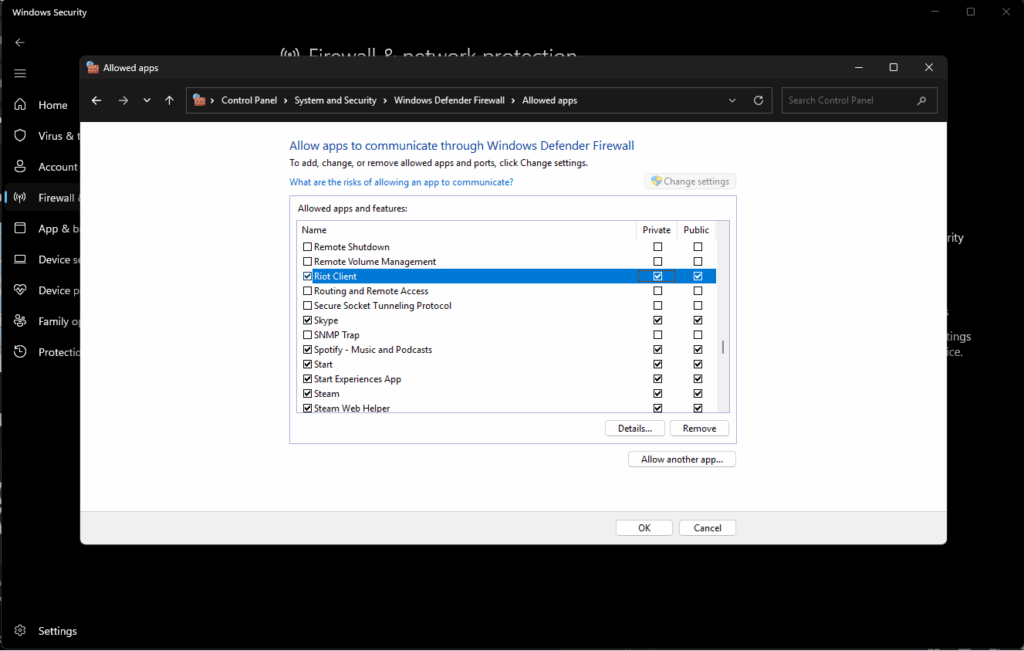Toggle Steam Private checkbox

click(x=658, y=394)
